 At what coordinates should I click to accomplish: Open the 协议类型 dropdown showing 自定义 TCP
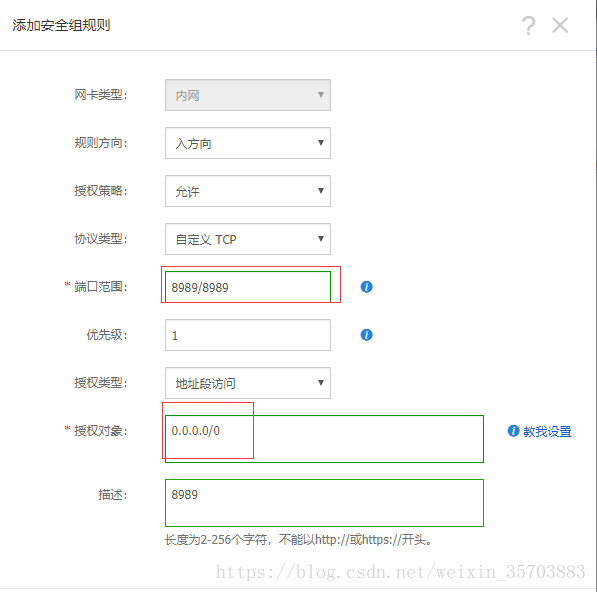click(248, 239)
